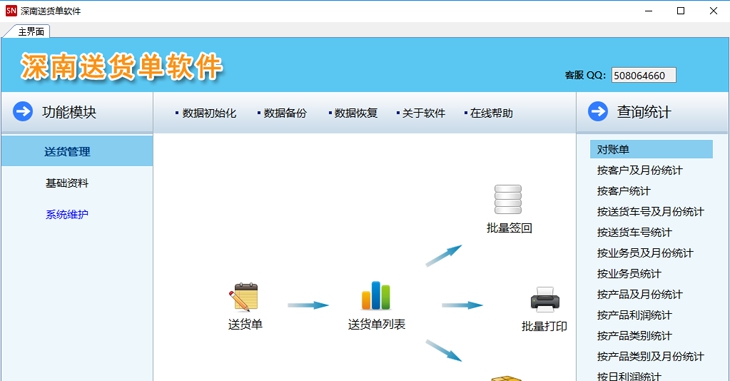Open the 送货单列表 bar chart icon
The height and width of the screenshot is (381, 730).
[x=376, y=296]
